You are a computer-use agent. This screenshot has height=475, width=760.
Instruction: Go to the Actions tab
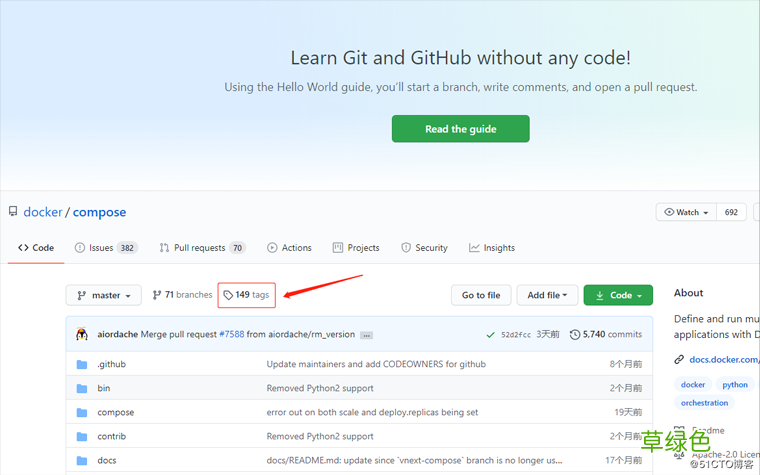289,248
